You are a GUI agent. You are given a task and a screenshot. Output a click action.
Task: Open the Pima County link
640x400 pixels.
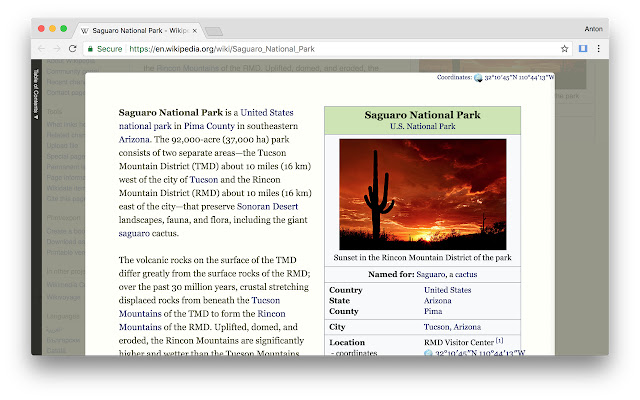207,127
